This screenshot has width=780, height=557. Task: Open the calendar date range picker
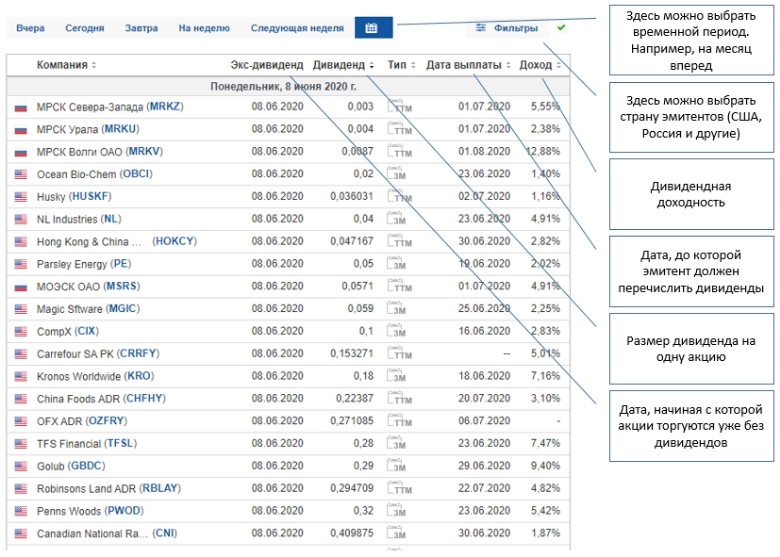pyautogui.click(x=372, y=28)
